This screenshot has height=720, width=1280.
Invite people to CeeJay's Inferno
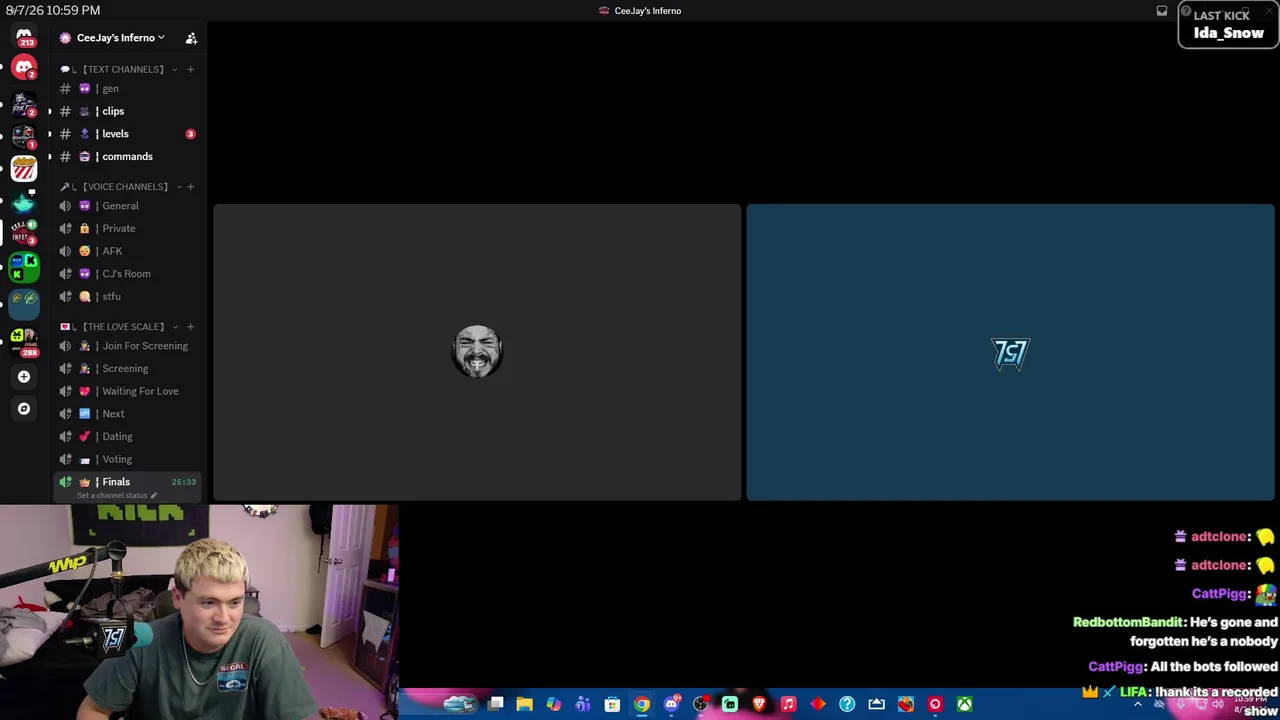click(x=191, y=38)
